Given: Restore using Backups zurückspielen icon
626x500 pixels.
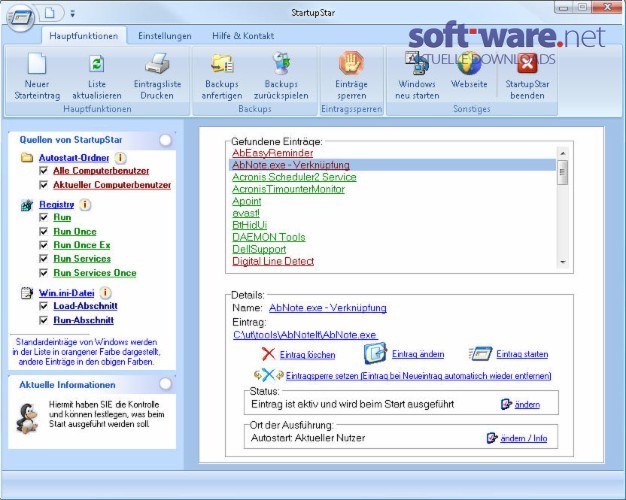Looking at the screenshot, I should 281,63.
